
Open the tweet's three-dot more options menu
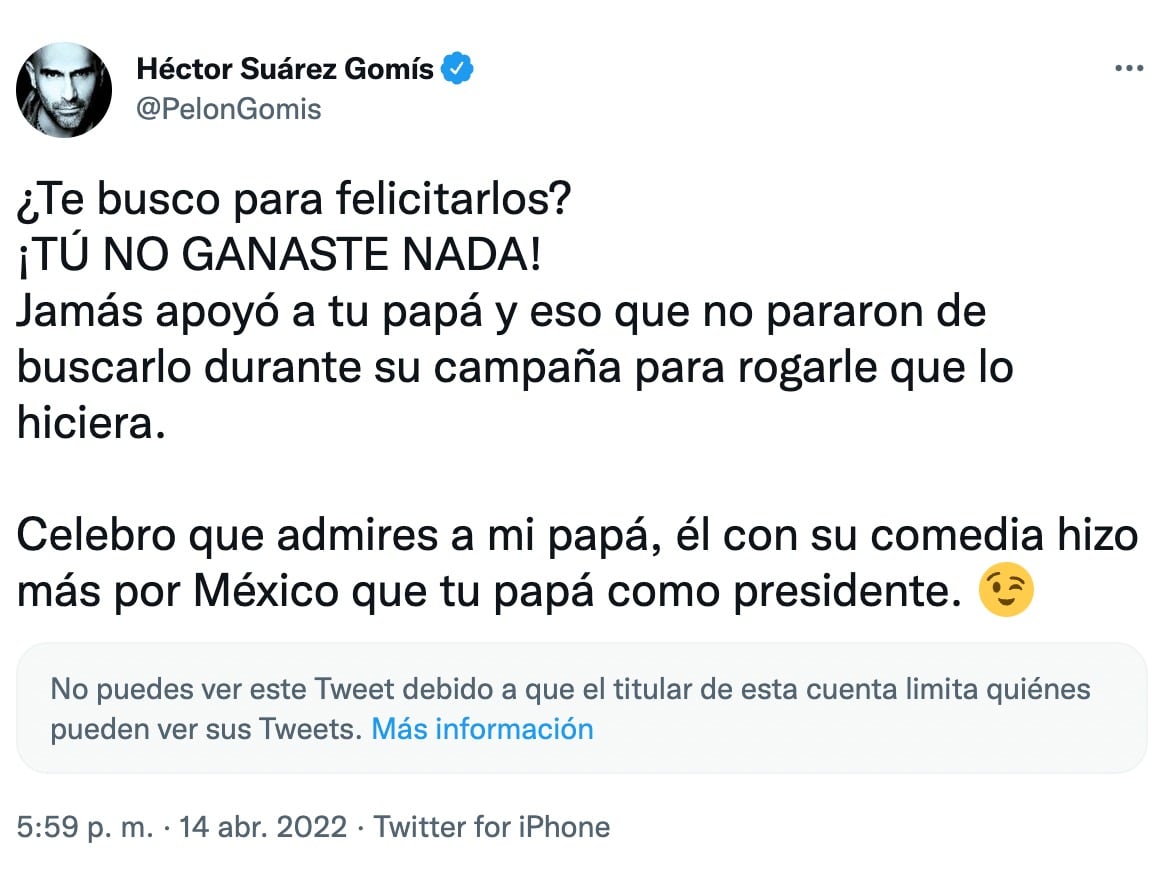coord(1128,68)
